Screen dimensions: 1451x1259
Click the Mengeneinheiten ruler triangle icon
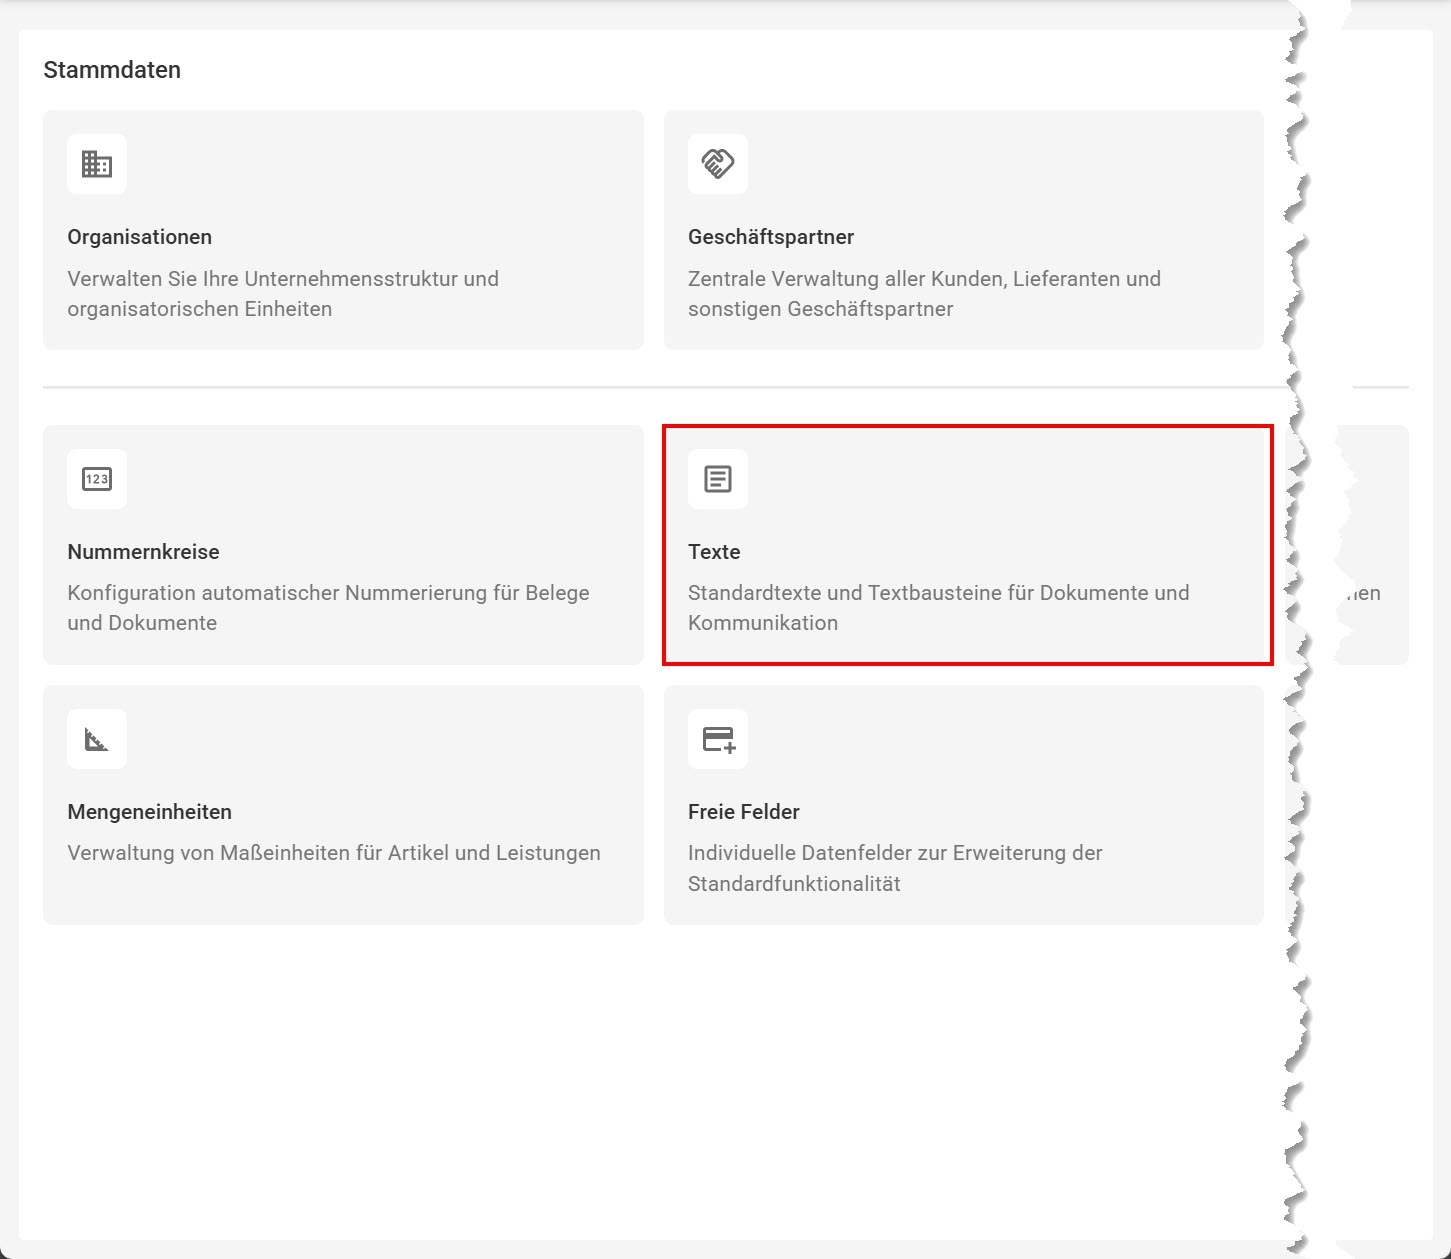pos(97,740)
